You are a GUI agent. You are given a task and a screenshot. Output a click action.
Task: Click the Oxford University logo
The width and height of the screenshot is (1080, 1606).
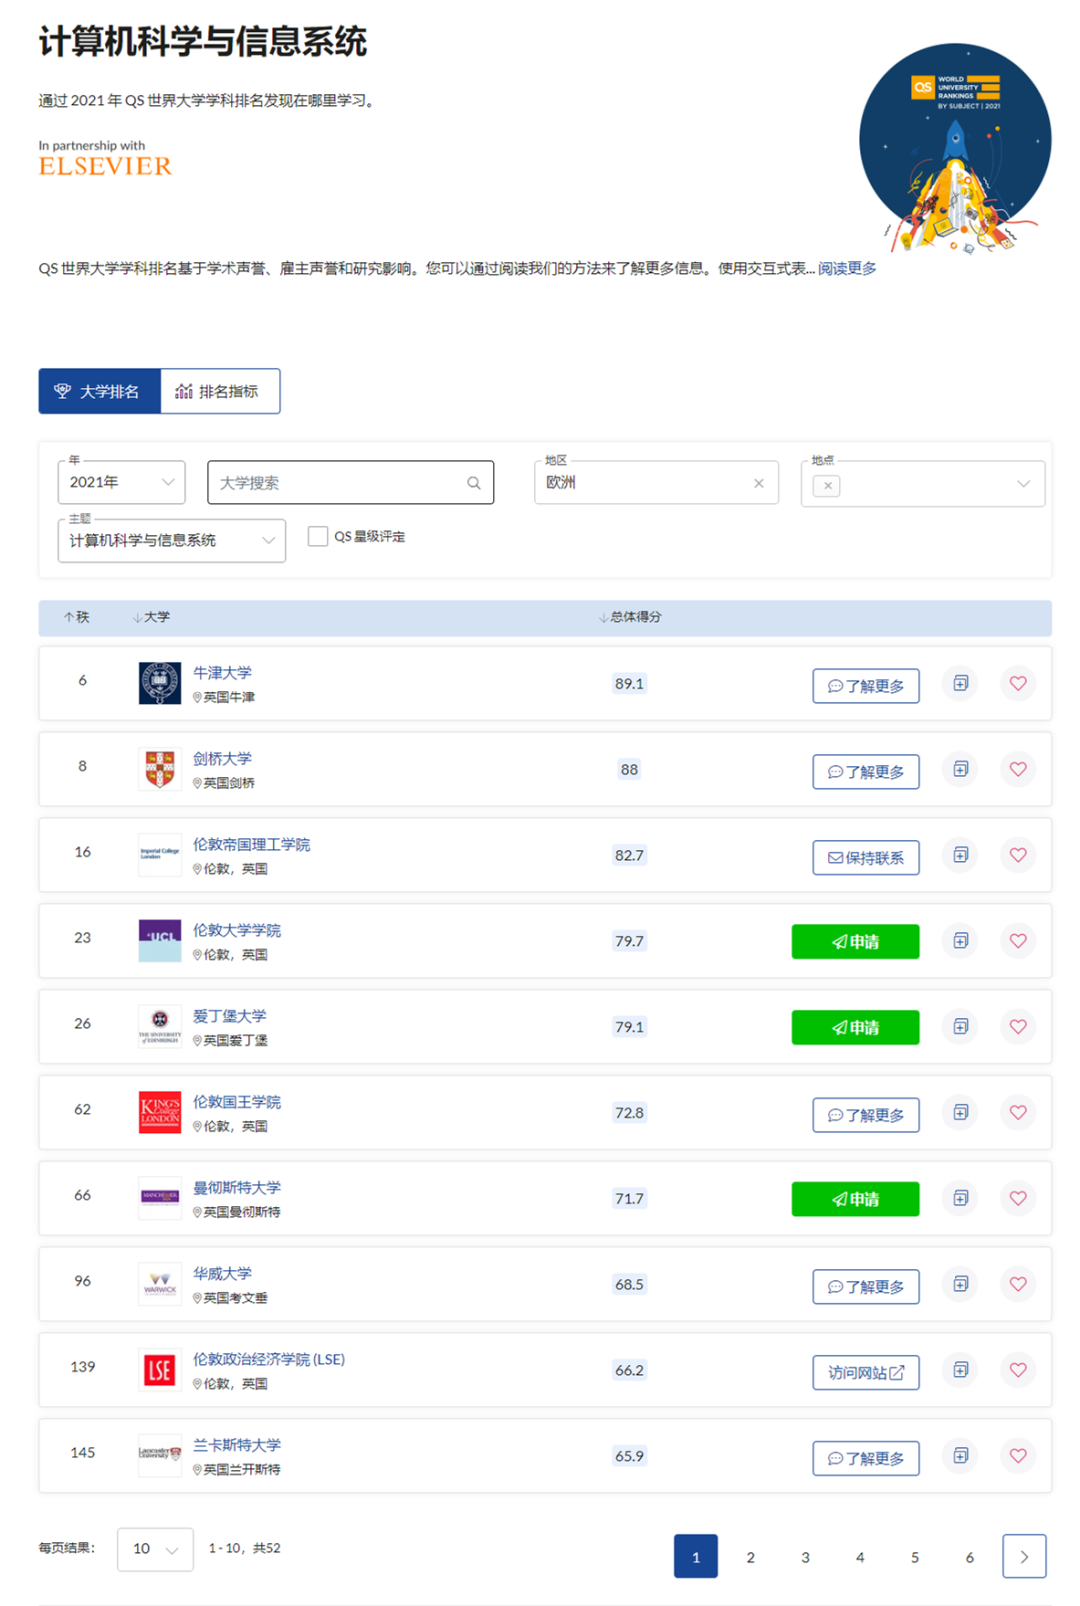point(160,684)
